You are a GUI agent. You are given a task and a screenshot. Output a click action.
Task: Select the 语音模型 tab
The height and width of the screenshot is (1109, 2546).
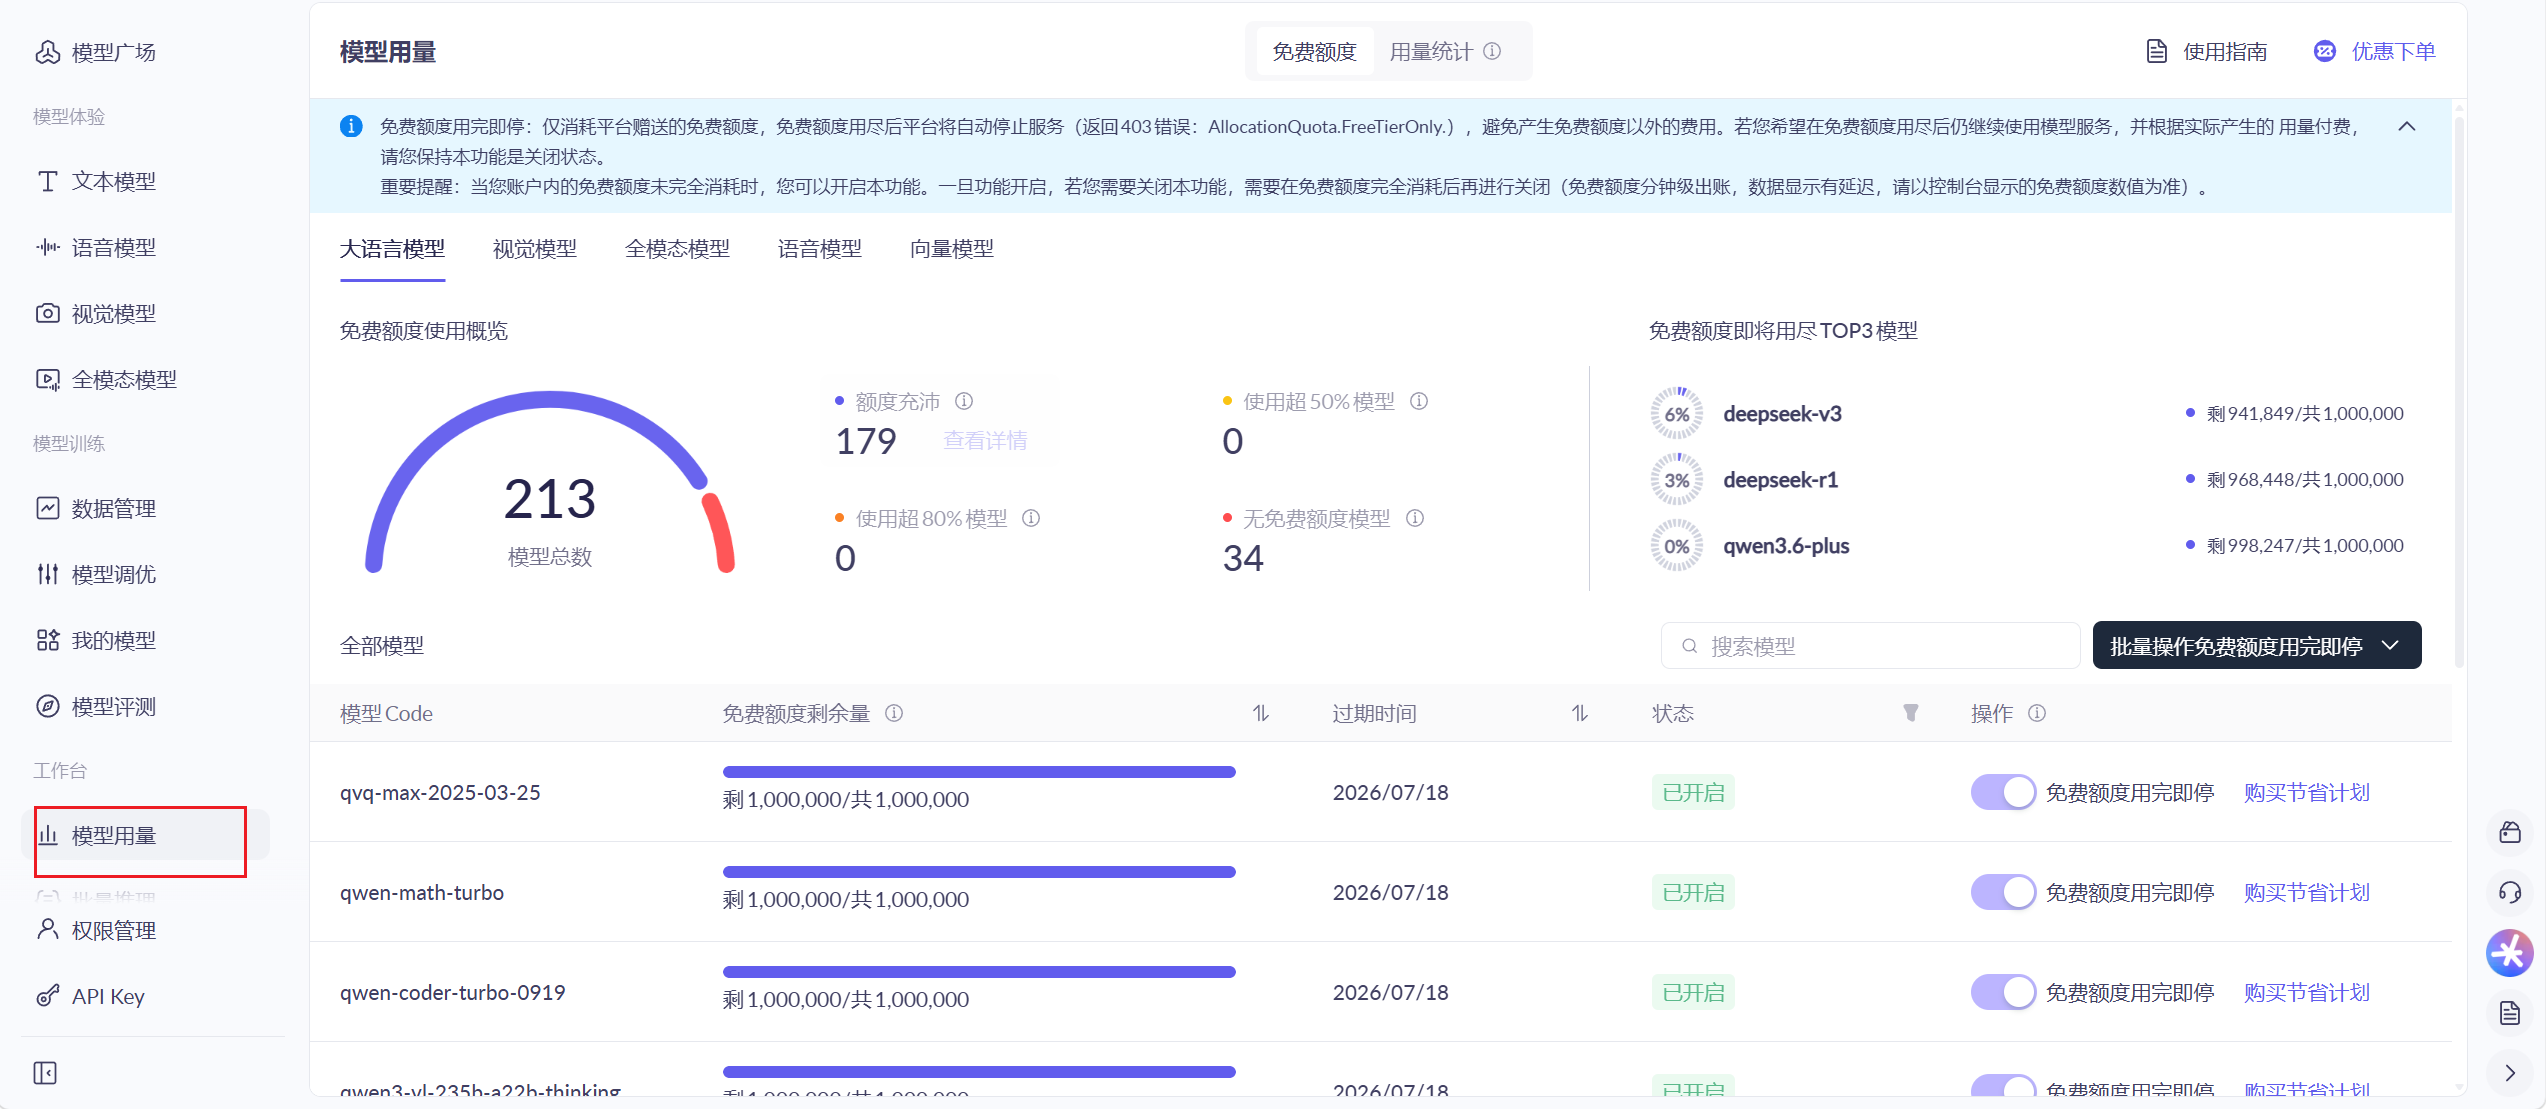820,249
